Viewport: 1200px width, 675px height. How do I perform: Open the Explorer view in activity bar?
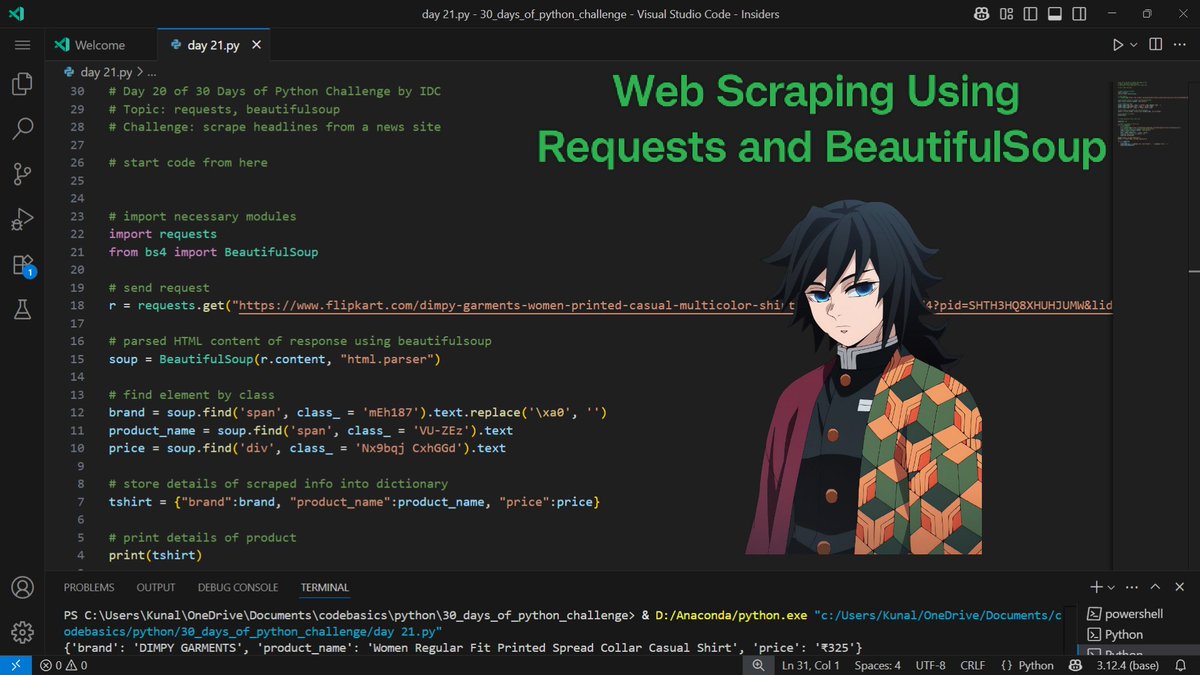[22, 84]
